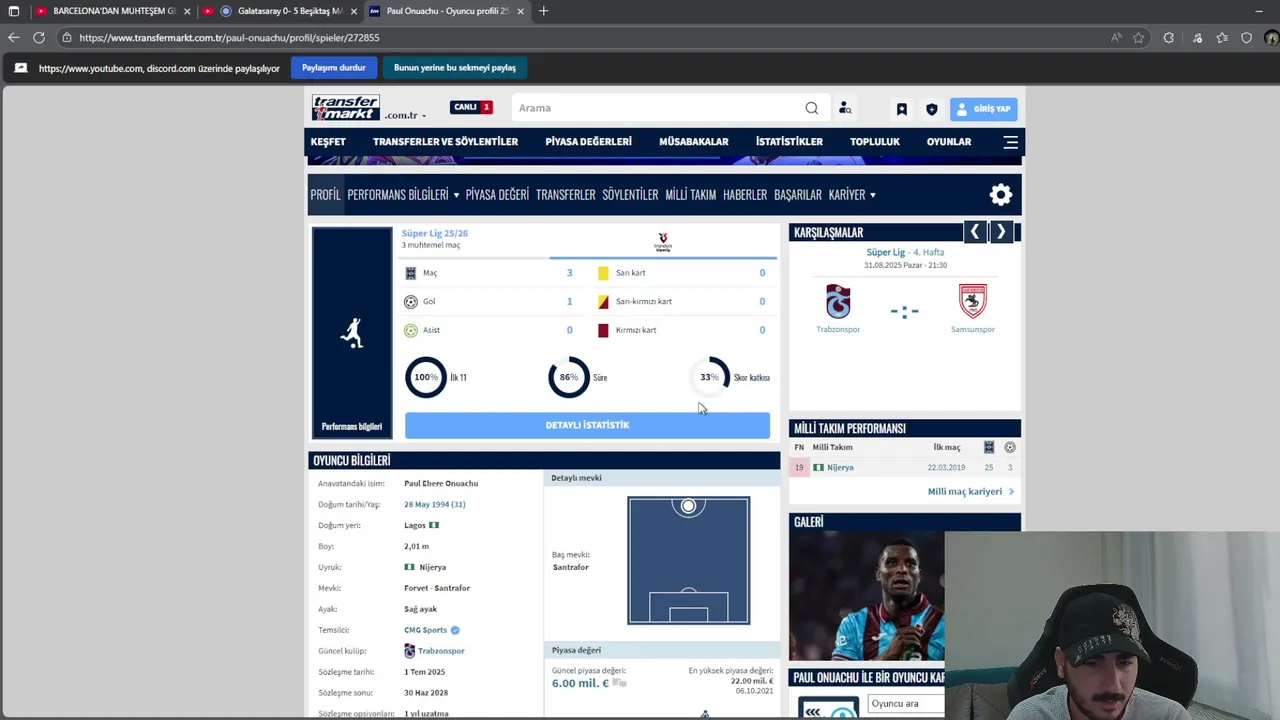Screen dimensions: 1280x720
Task: Open a new browser tab
Action: point(543,11)
